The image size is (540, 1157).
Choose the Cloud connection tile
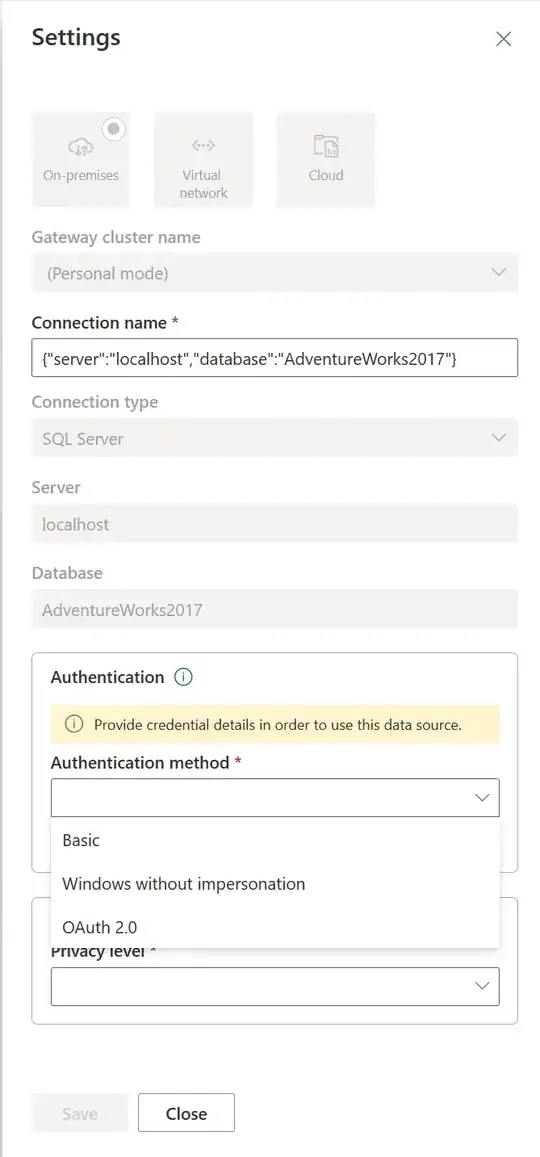point(325,159)
